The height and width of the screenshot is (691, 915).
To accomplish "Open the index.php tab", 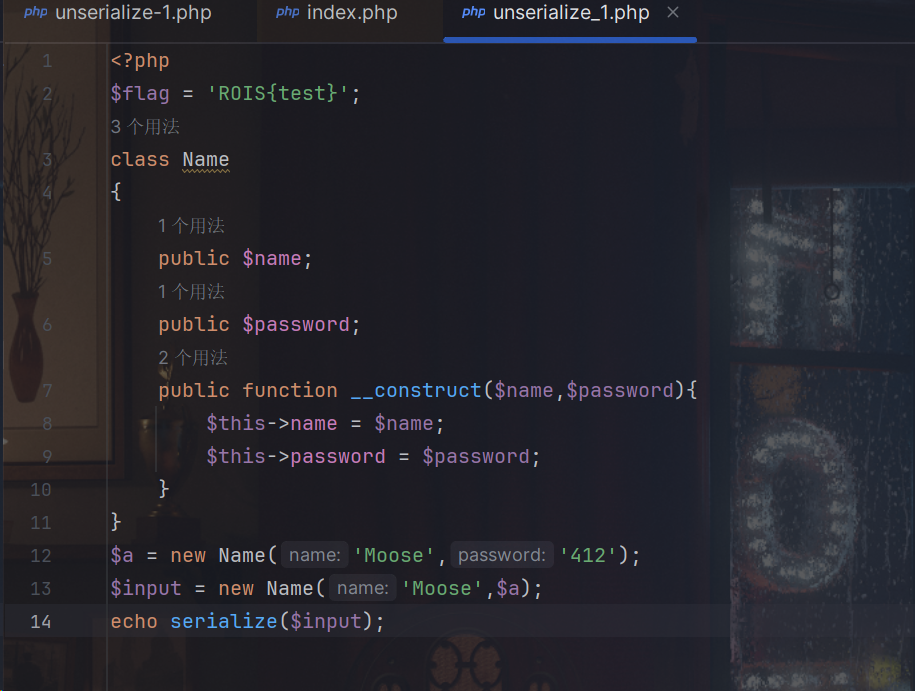I will pyautogui.click(x=351, y=13).
